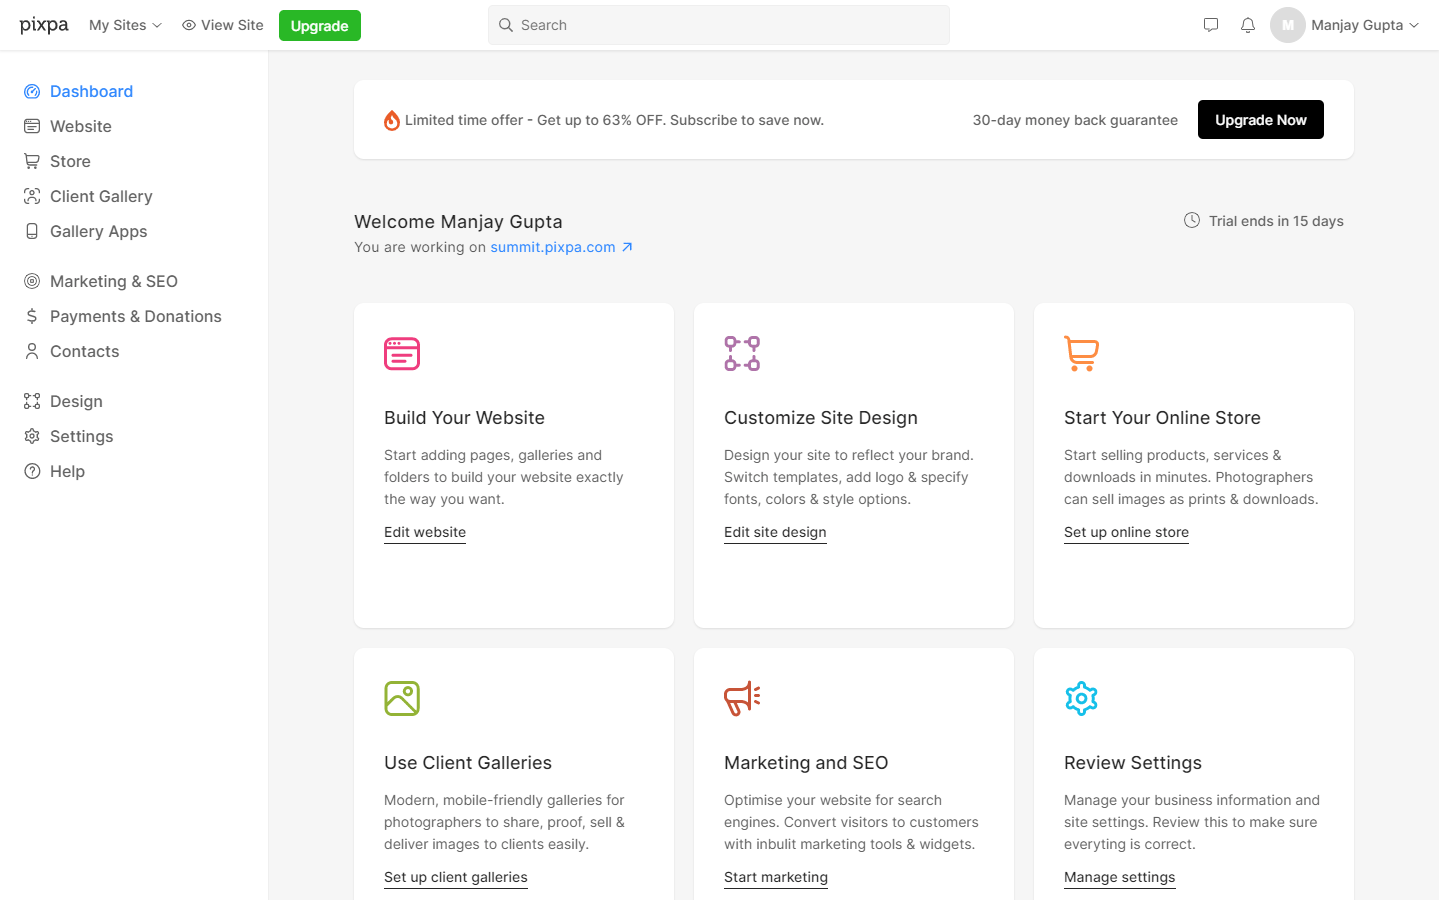
Task: Click the Edit site design link
Action: (x=775, y=532)
